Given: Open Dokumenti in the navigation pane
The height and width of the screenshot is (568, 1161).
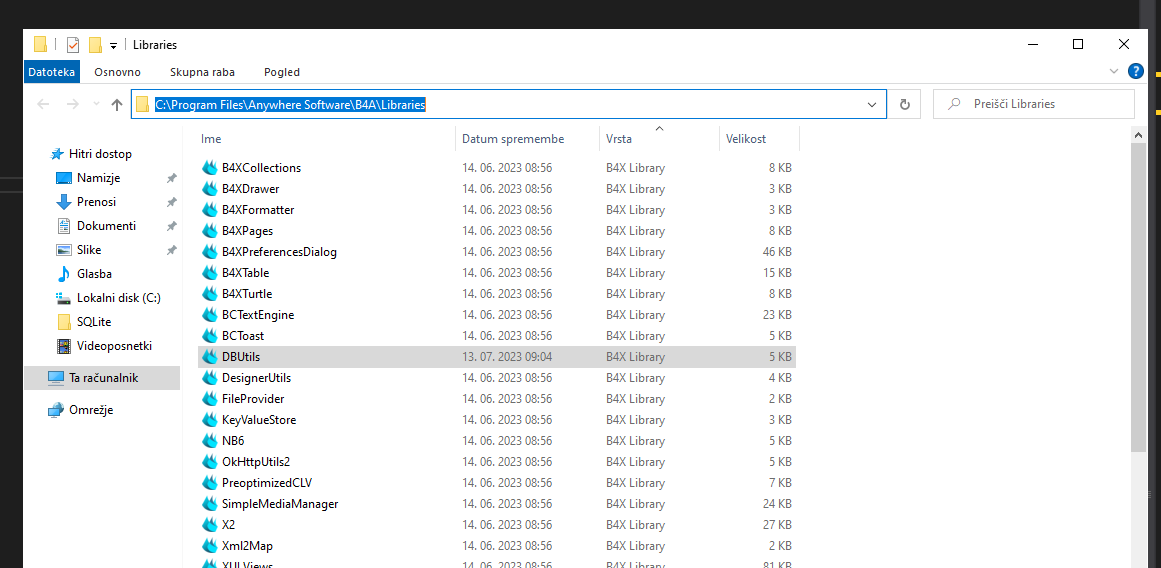Looking at the screenshot, I should 106,225.
